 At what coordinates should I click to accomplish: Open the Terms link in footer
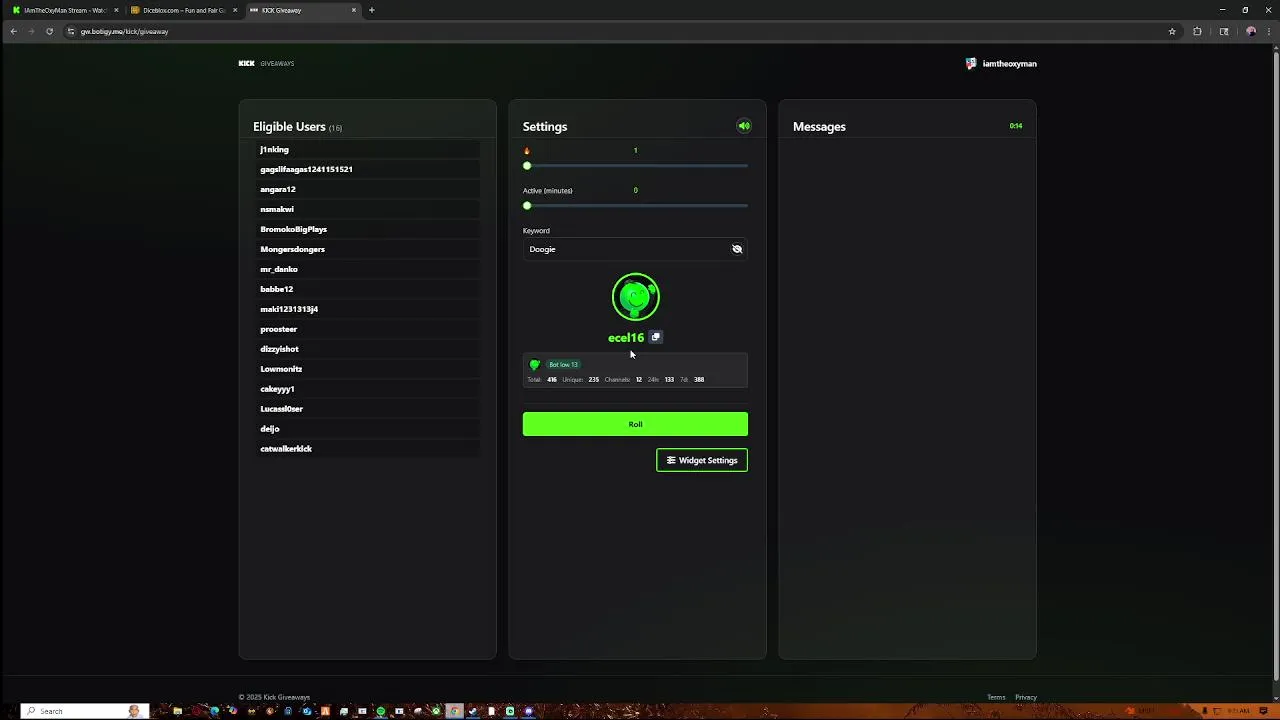click(x=996, y=697)
